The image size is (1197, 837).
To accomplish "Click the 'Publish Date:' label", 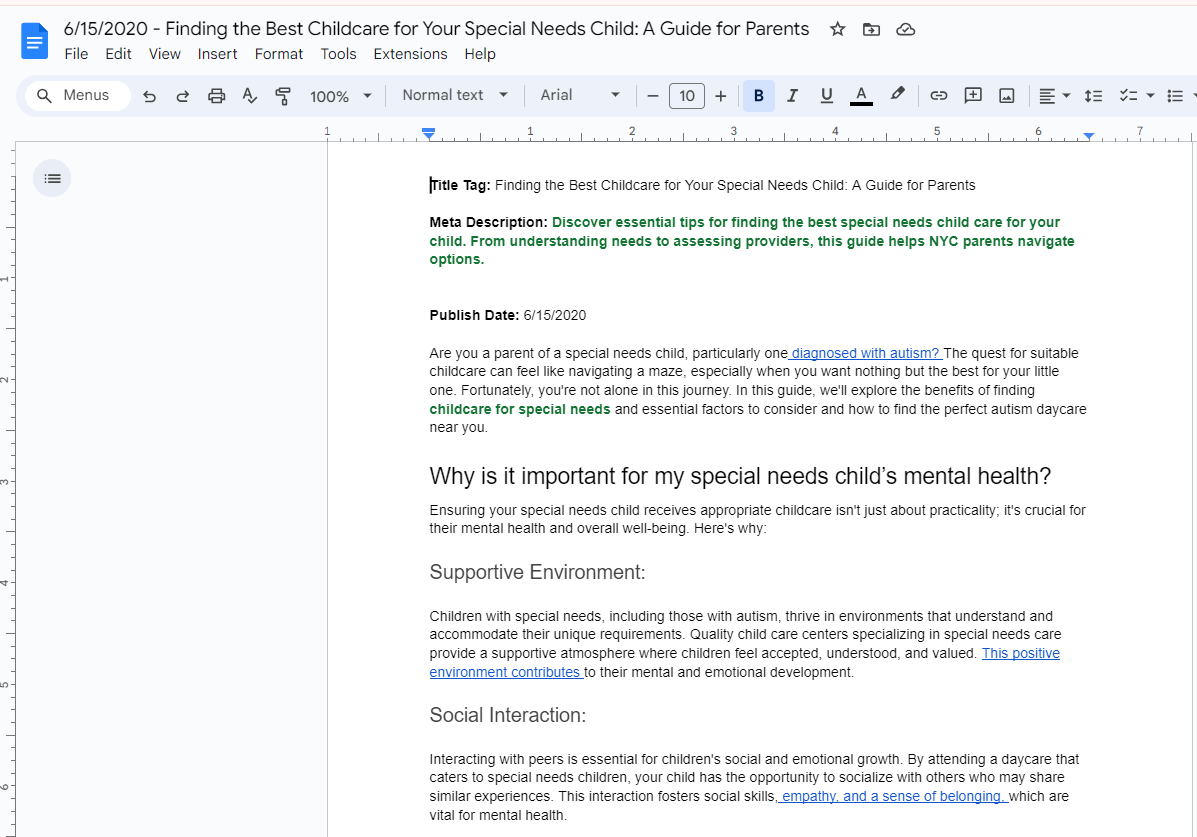I will [474, 315].
